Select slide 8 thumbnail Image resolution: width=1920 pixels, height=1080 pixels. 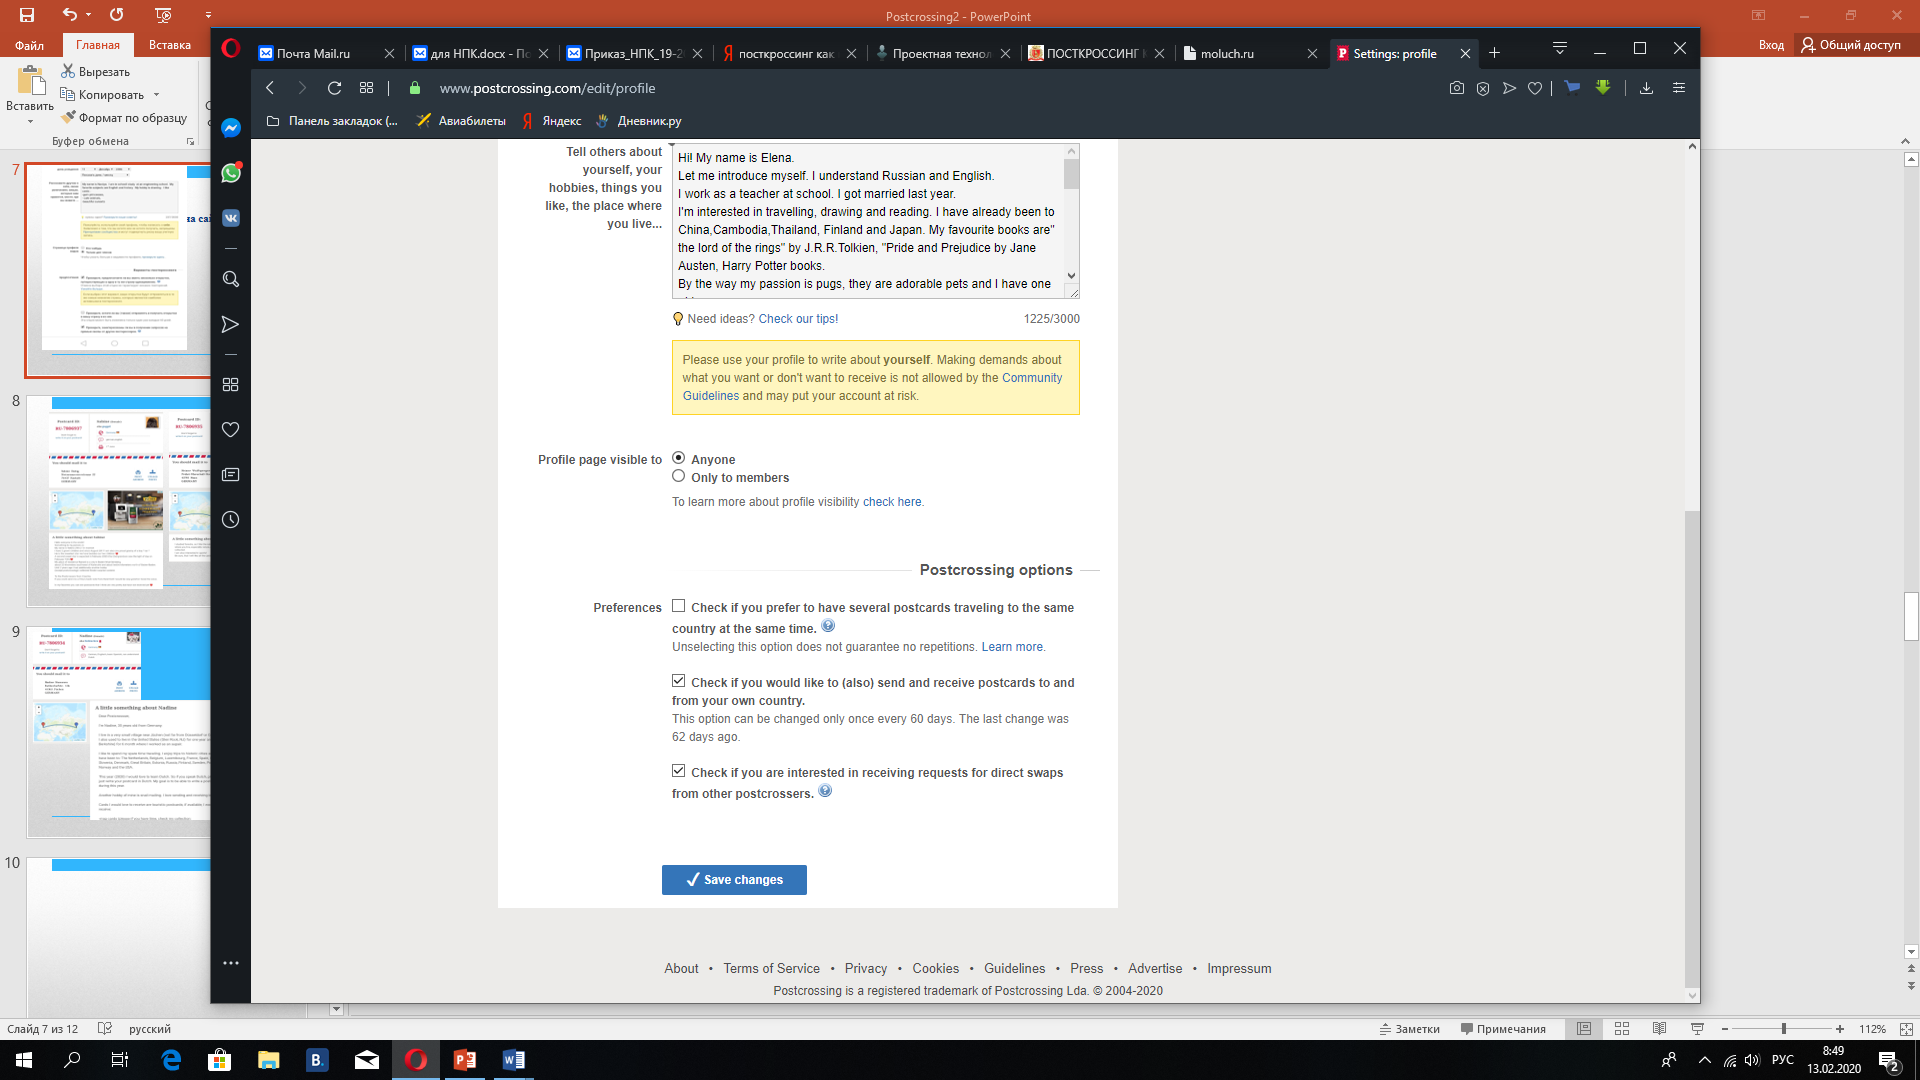coord(118,500)
